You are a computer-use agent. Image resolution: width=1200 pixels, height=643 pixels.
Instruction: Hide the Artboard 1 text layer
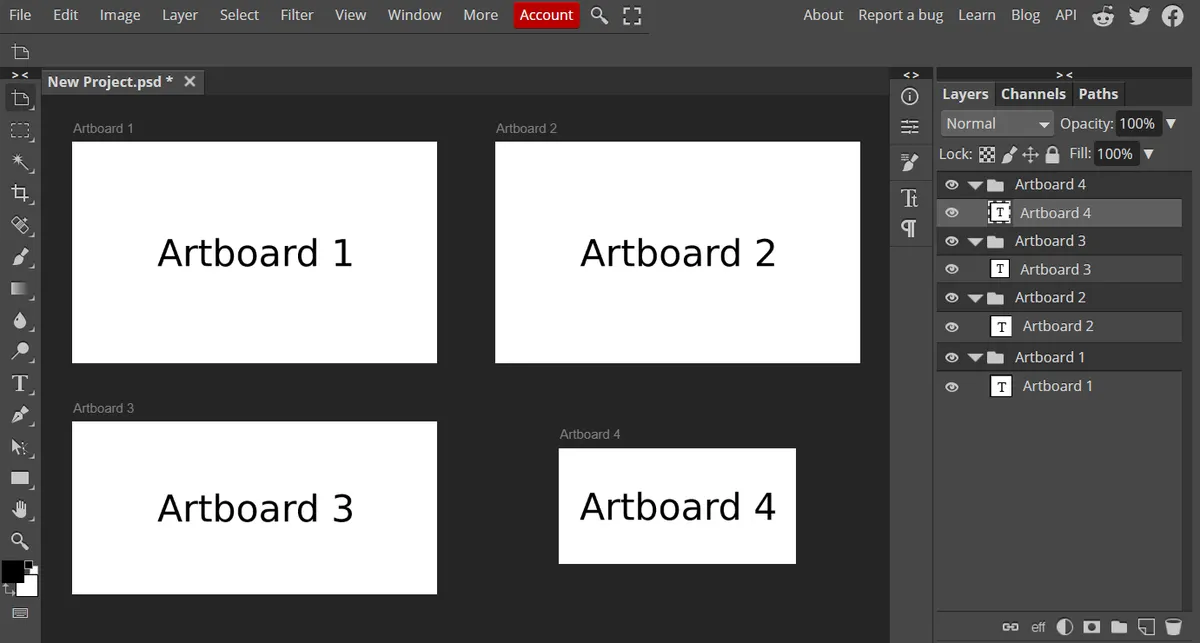coord(952,386)
